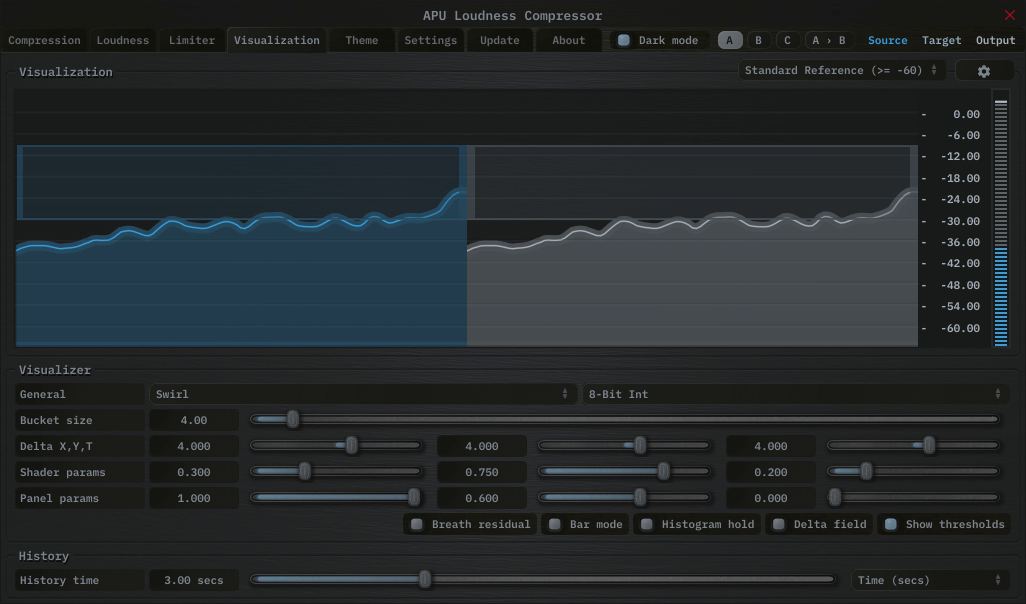1026x604 pixels.
Task: Enable Bar mode checkbox
Action: (x=555, y=524)
